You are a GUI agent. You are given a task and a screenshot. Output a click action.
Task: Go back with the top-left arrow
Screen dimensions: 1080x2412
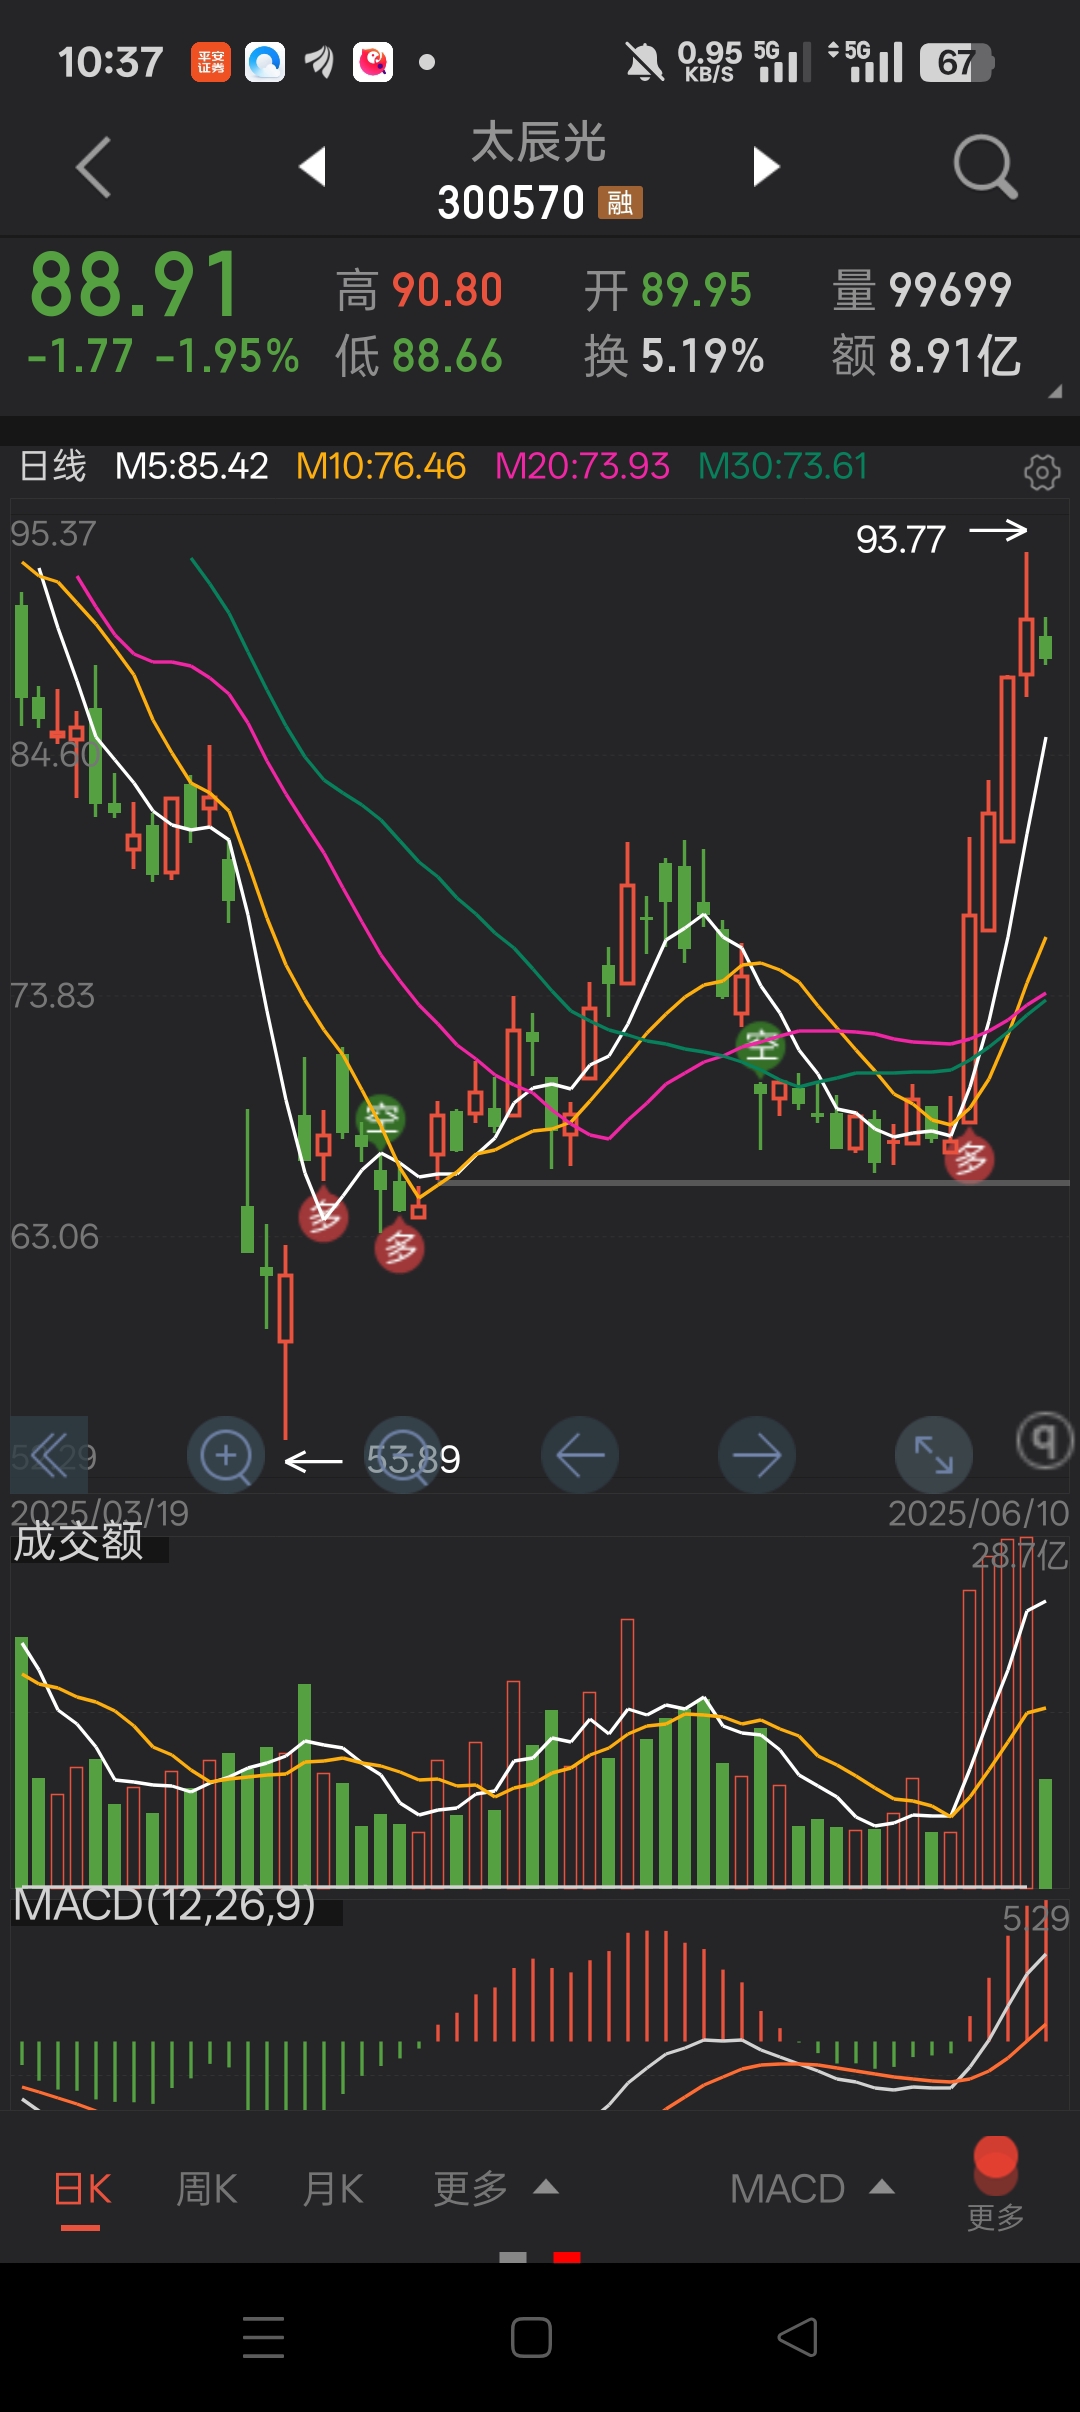tap(93, 167)
